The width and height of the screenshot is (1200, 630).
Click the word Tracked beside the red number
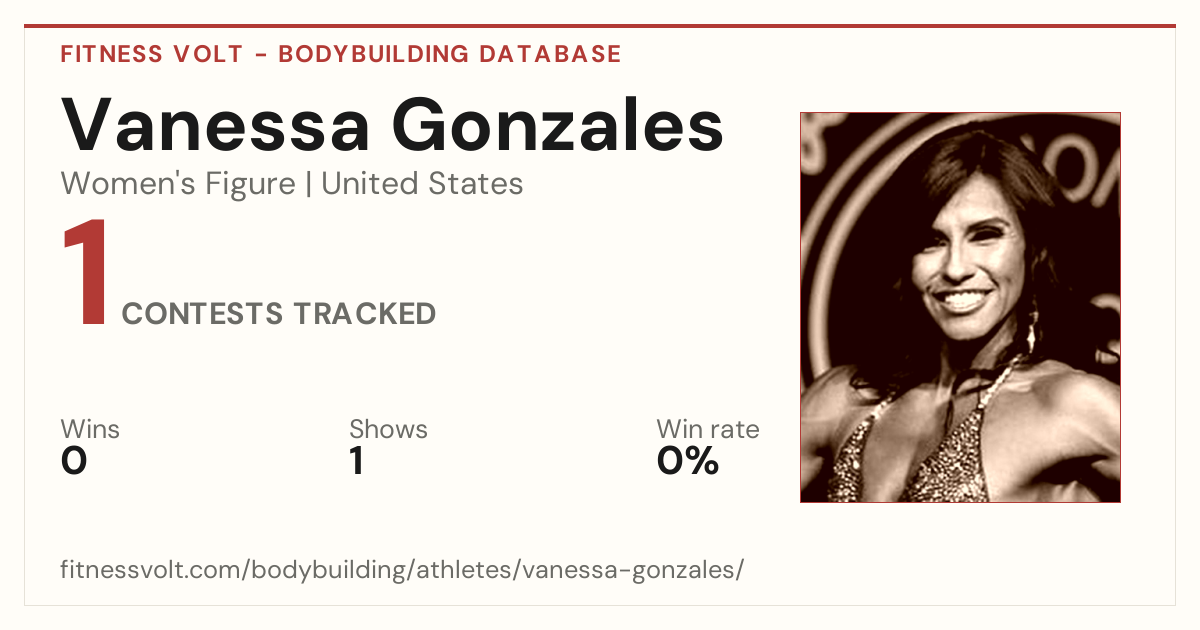coord(364,314)
